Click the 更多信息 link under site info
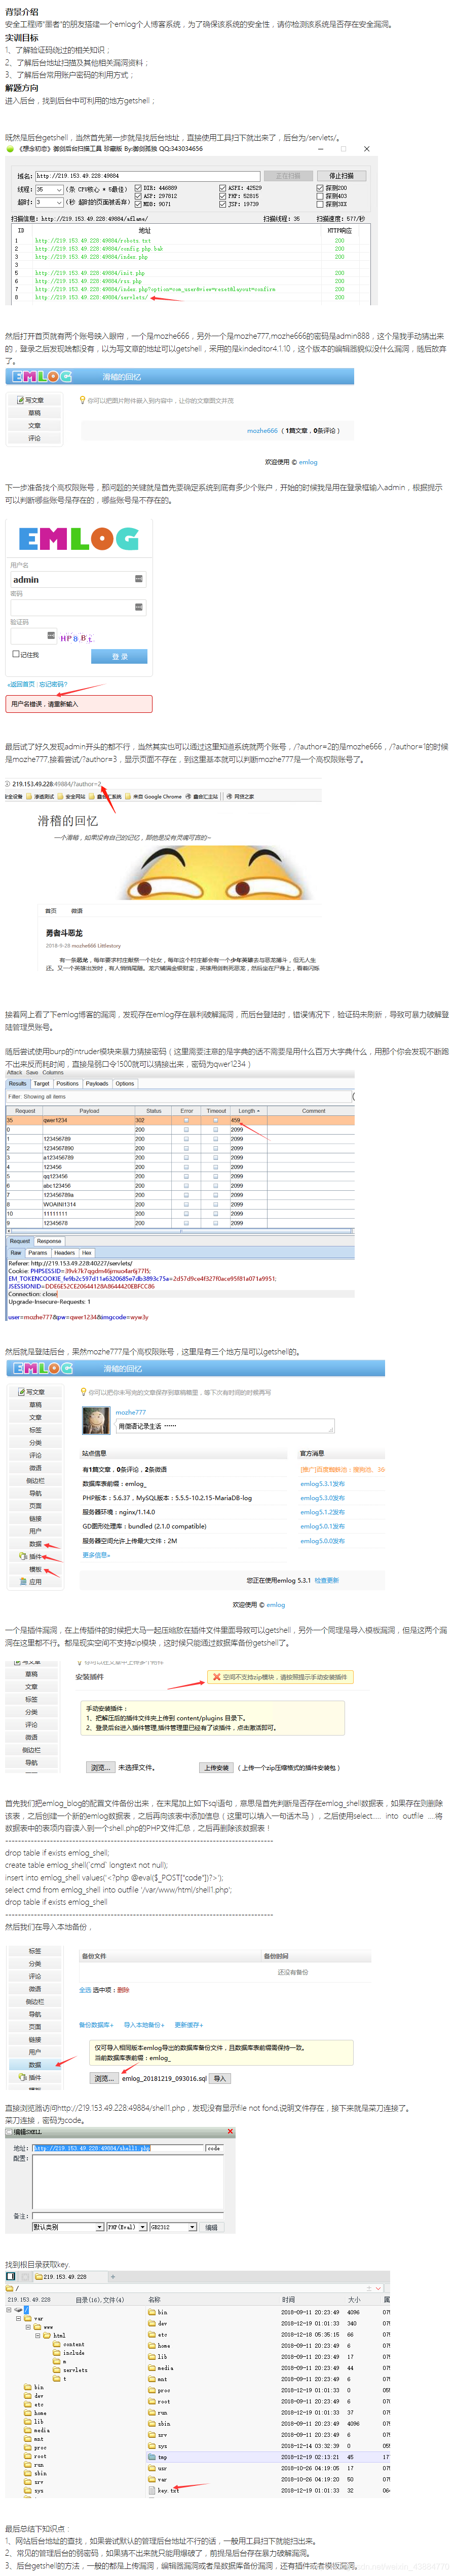The width and height of the screenshot is (454, 2576). [95, 1555]
